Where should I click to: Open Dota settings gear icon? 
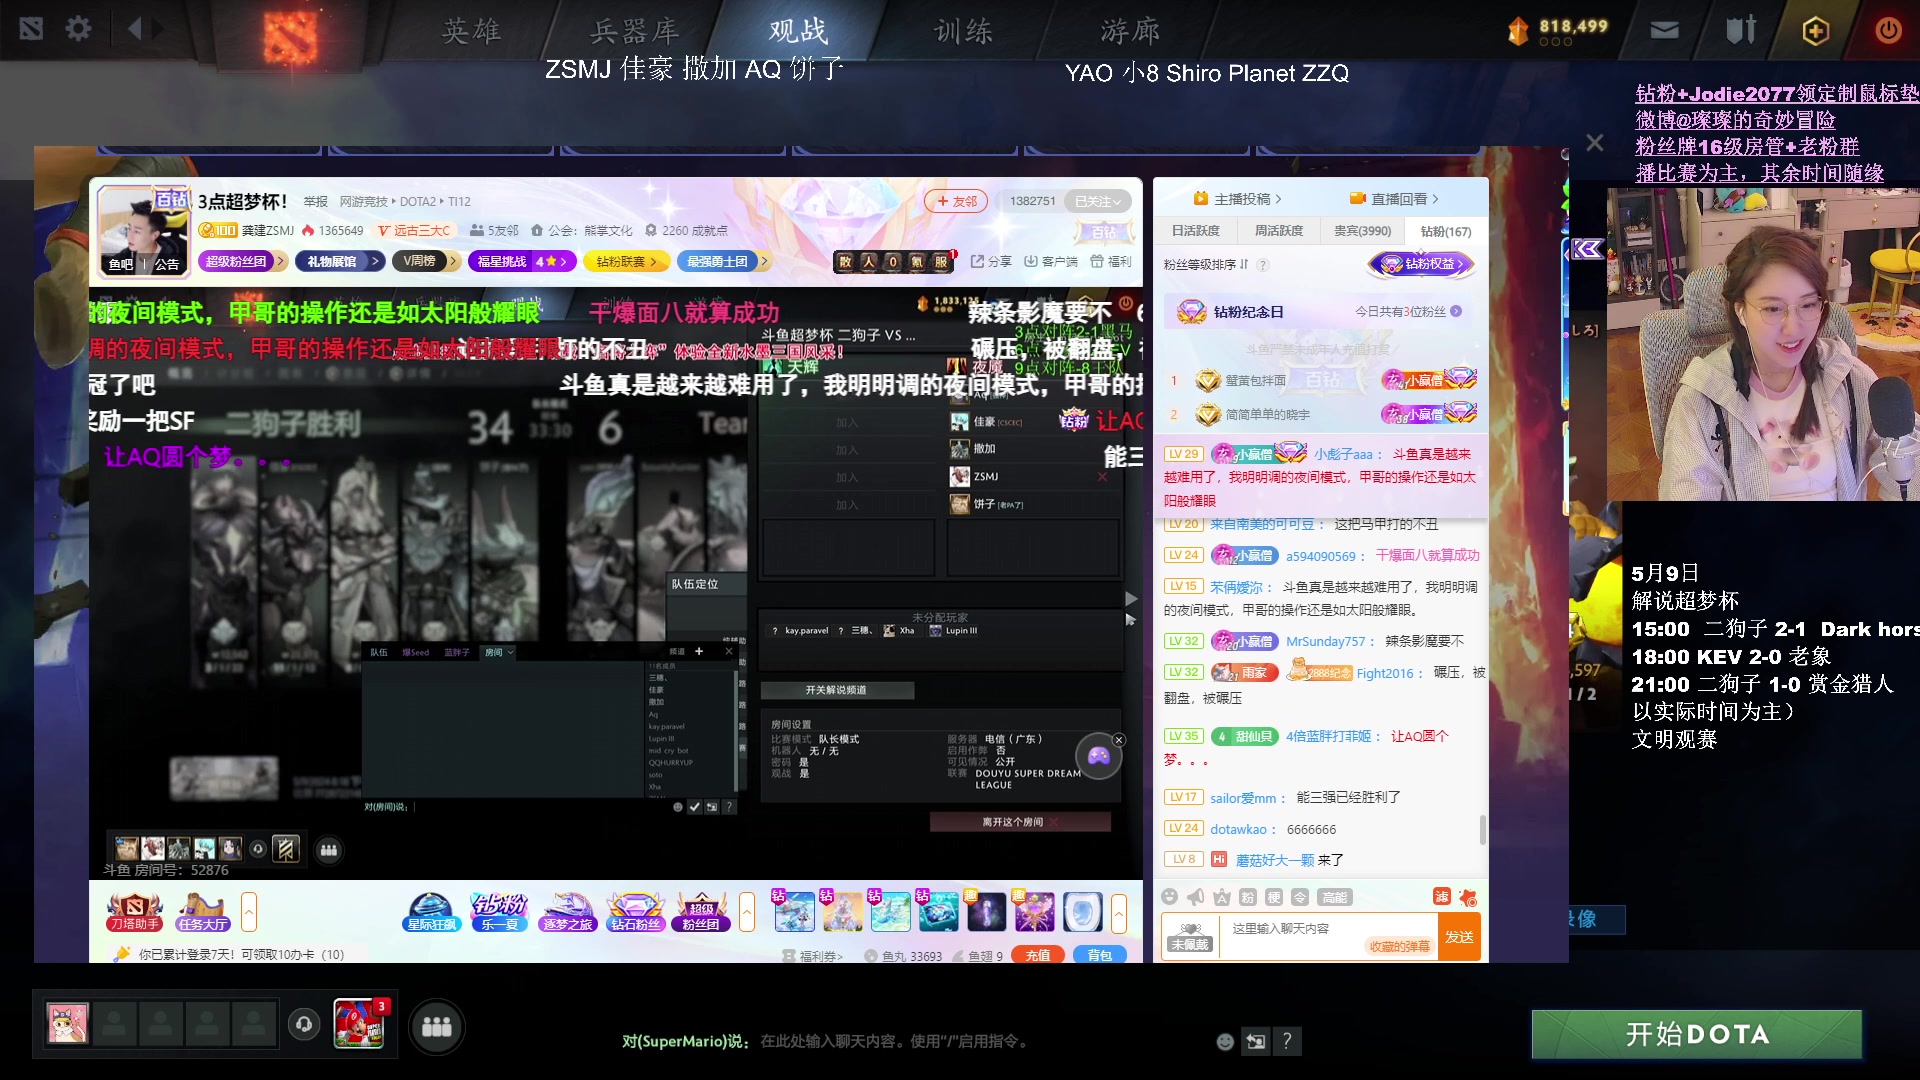[x=78, y=29]
